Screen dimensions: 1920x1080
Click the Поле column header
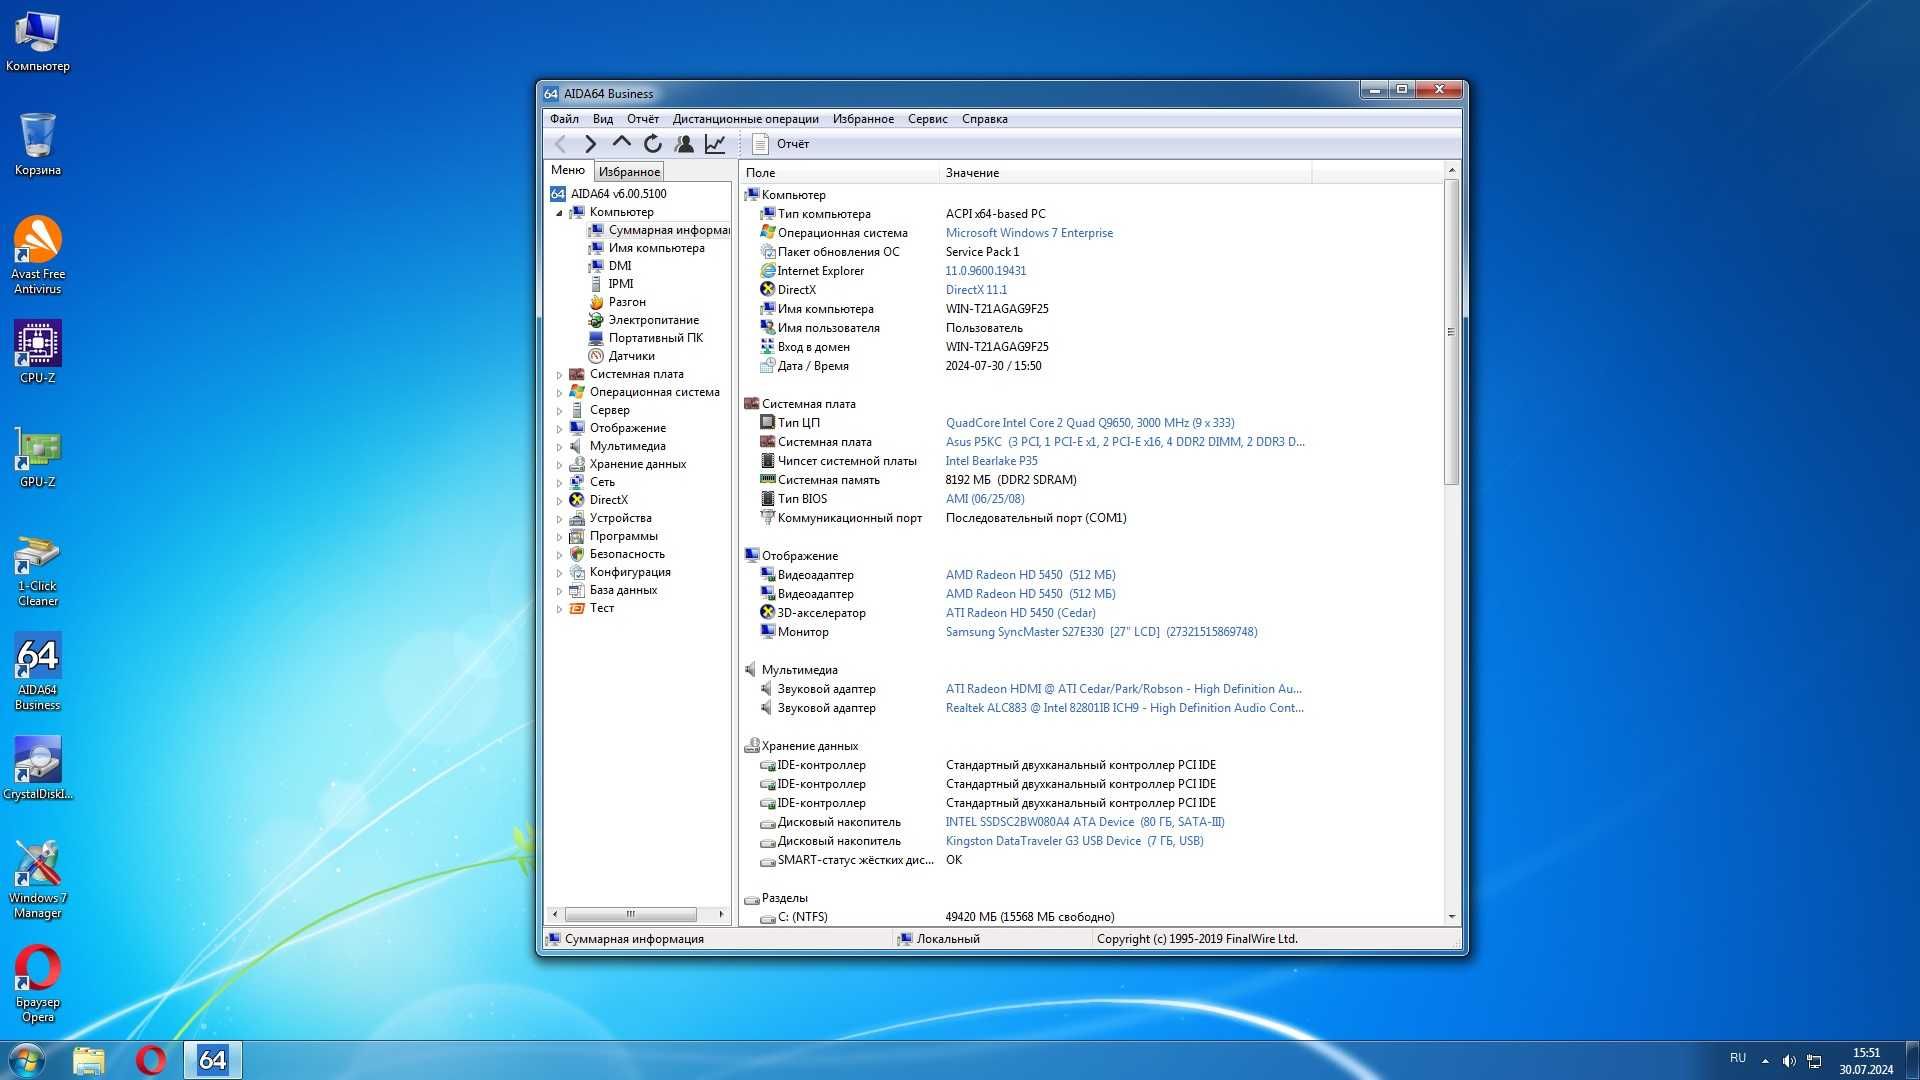coord(839,173)
